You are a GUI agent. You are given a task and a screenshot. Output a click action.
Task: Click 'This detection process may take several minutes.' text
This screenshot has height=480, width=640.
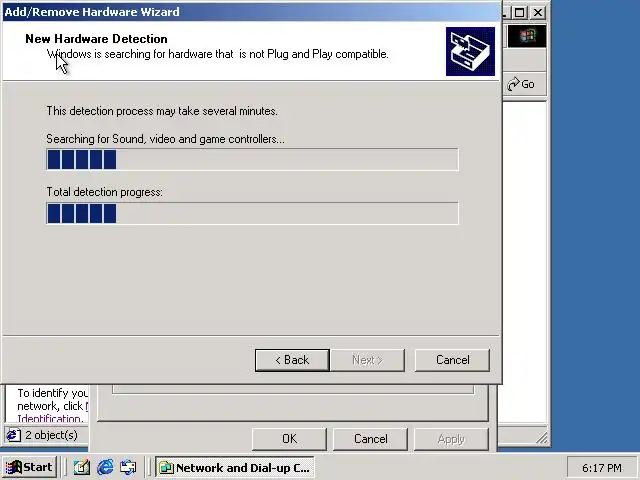(162, 111)
